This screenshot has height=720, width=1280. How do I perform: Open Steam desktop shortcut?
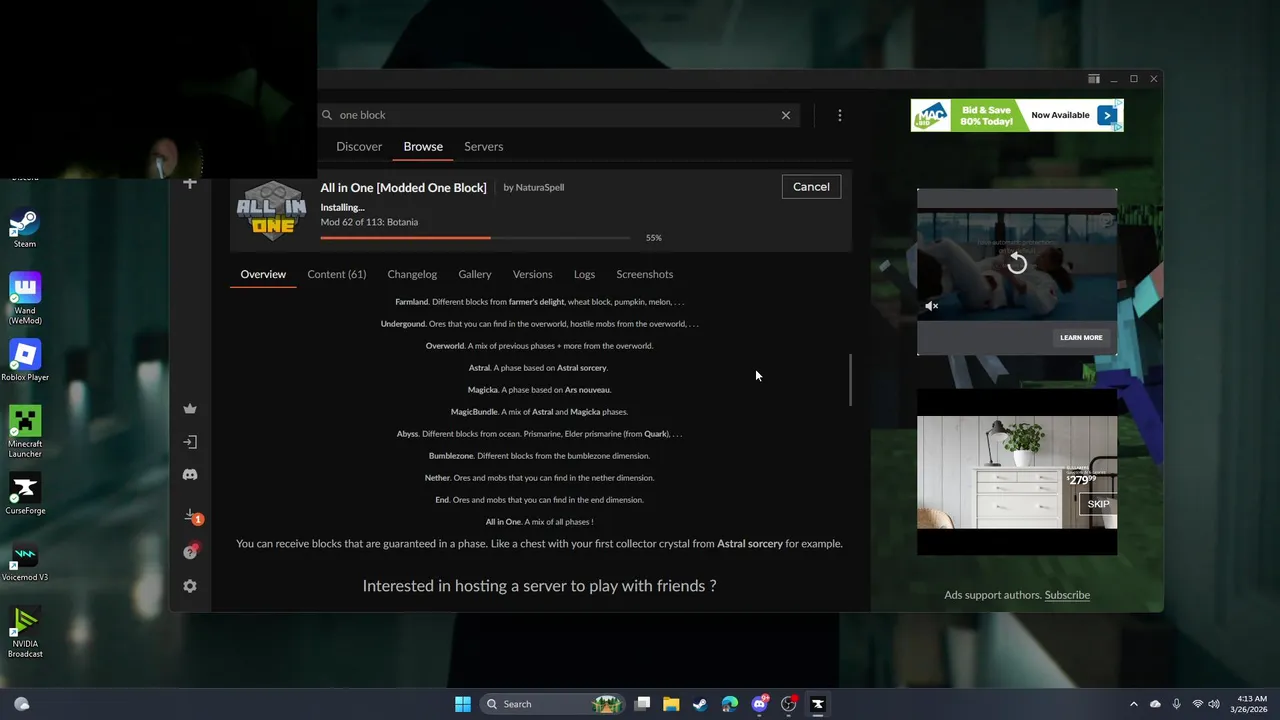tap(25, 228)
